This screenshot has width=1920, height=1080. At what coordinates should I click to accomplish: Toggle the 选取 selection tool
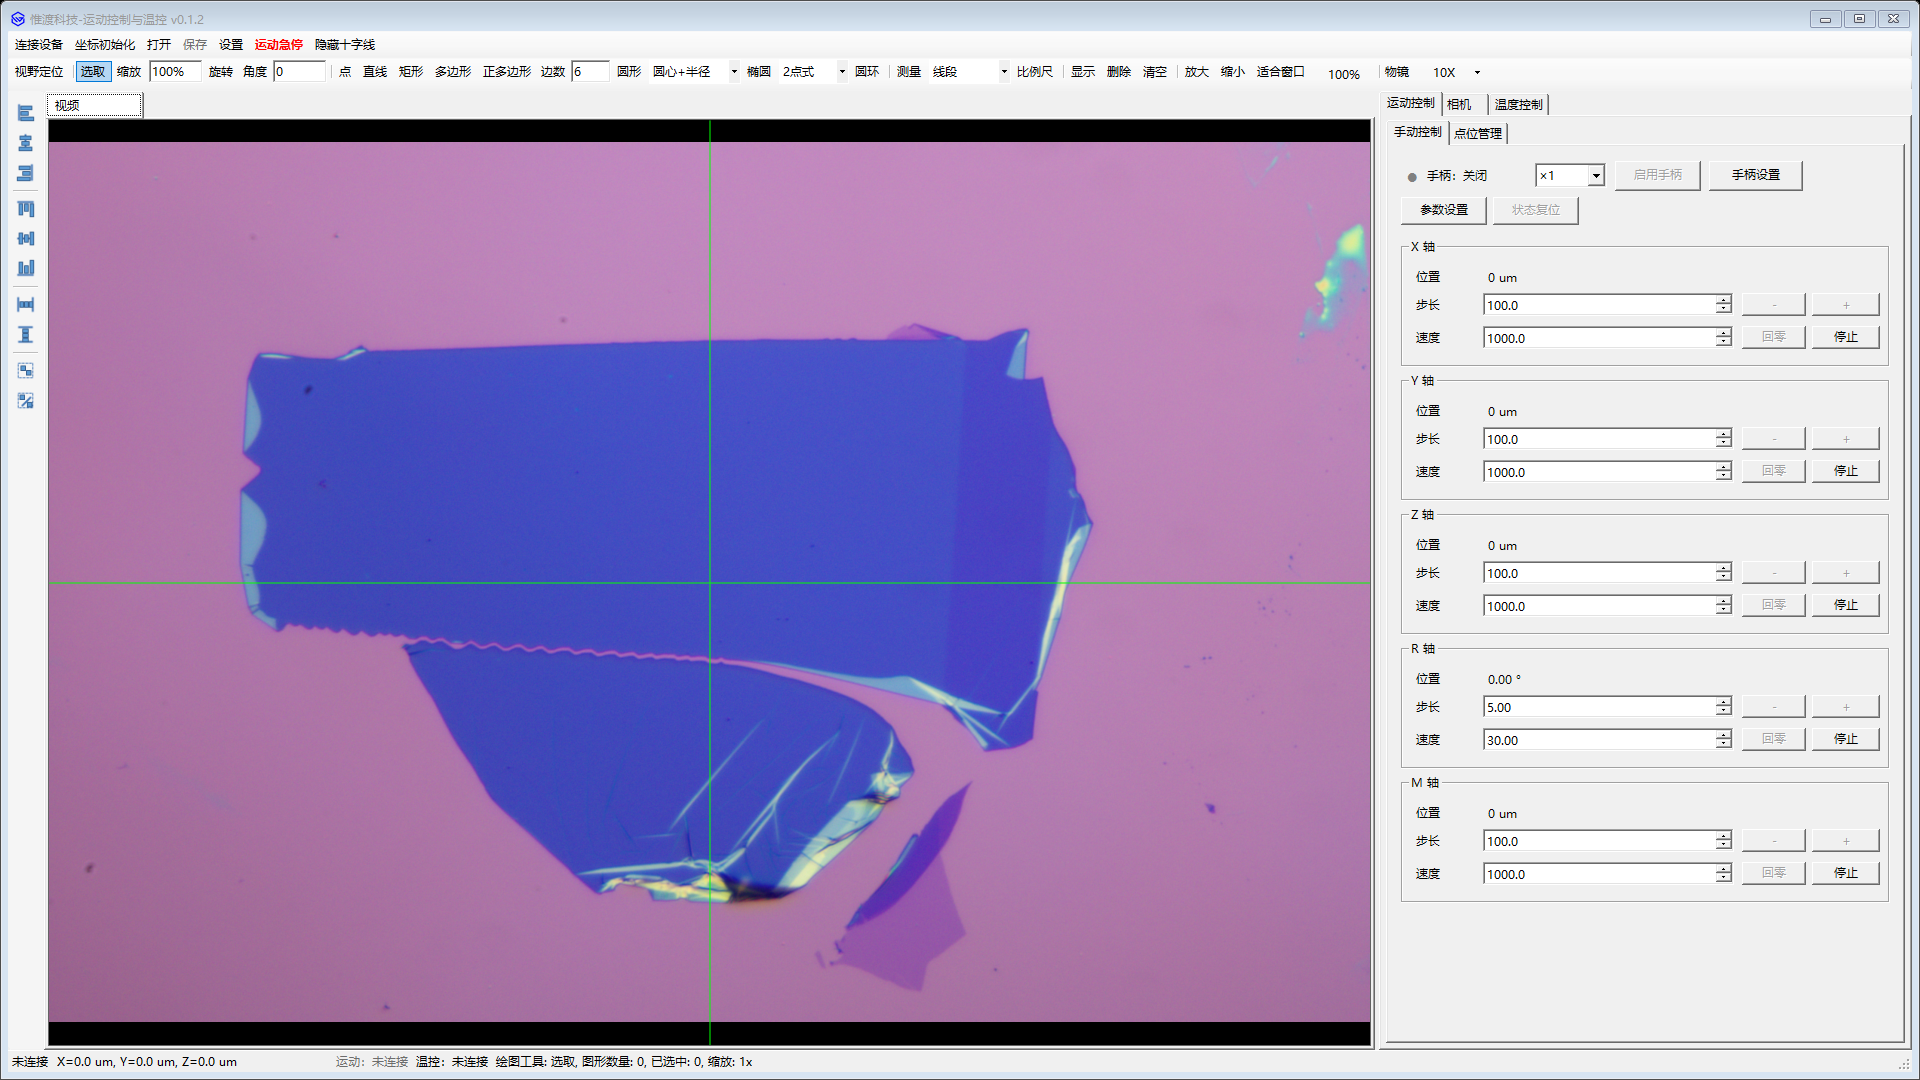tap(93, 72)
